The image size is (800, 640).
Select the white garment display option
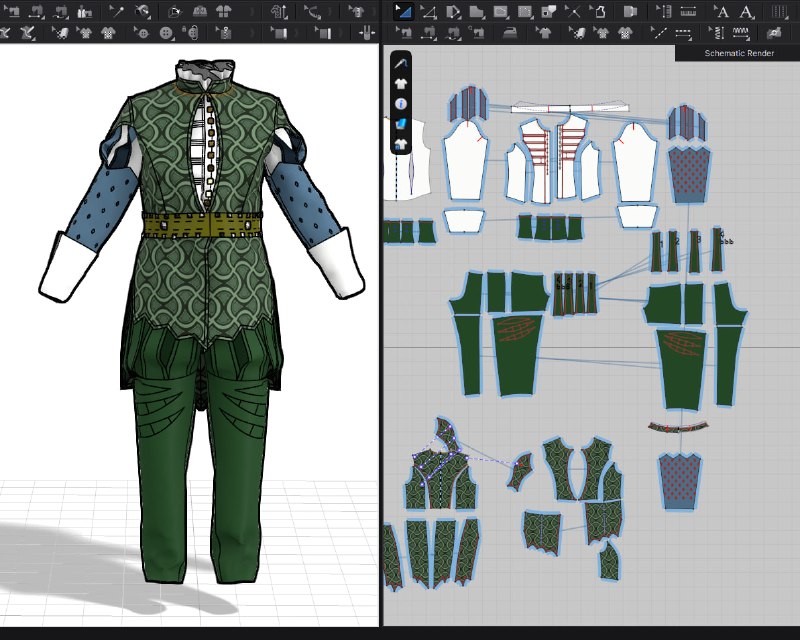click(x=401, y=83)
